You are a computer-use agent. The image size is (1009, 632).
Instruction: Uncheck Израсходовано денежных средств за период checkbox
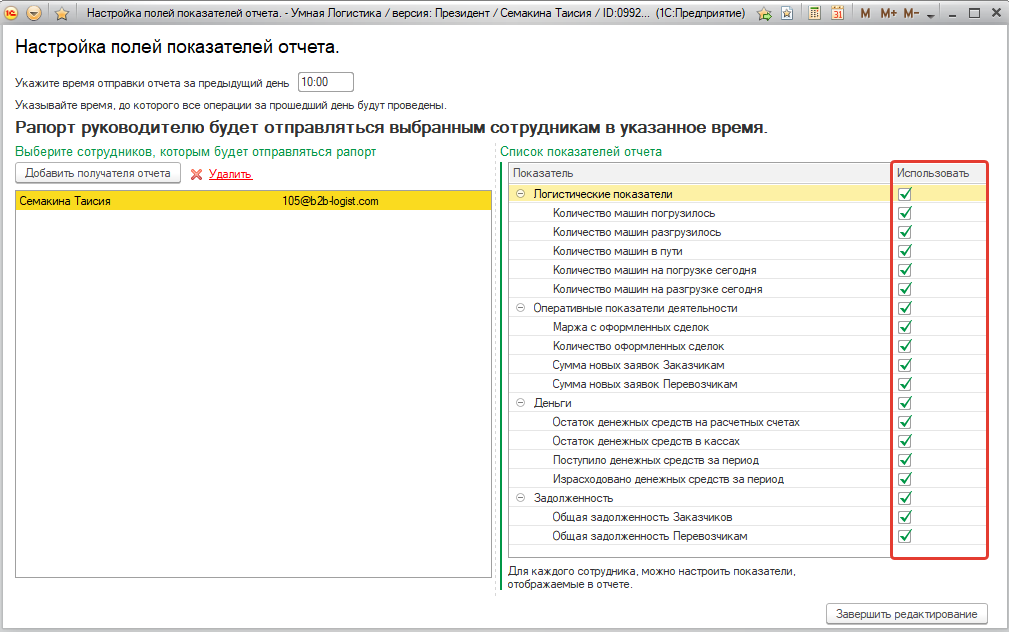[905, 479]
